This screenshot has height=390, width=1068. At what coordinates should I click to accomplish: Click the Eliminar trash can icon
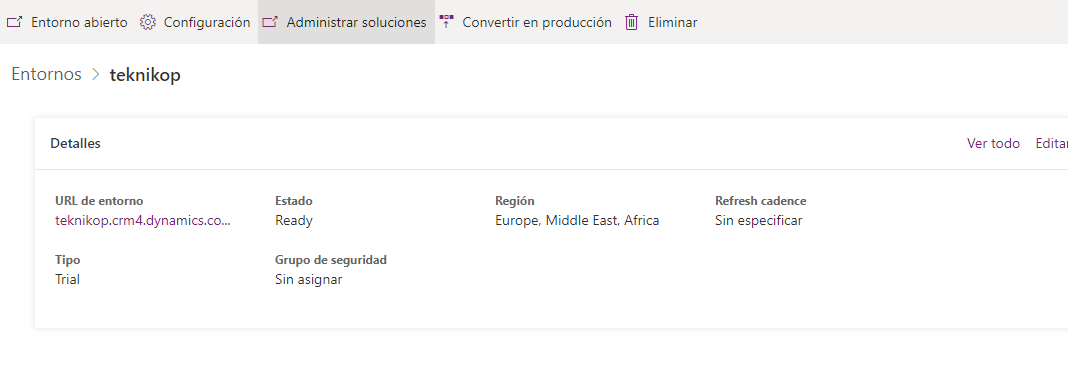632,22
